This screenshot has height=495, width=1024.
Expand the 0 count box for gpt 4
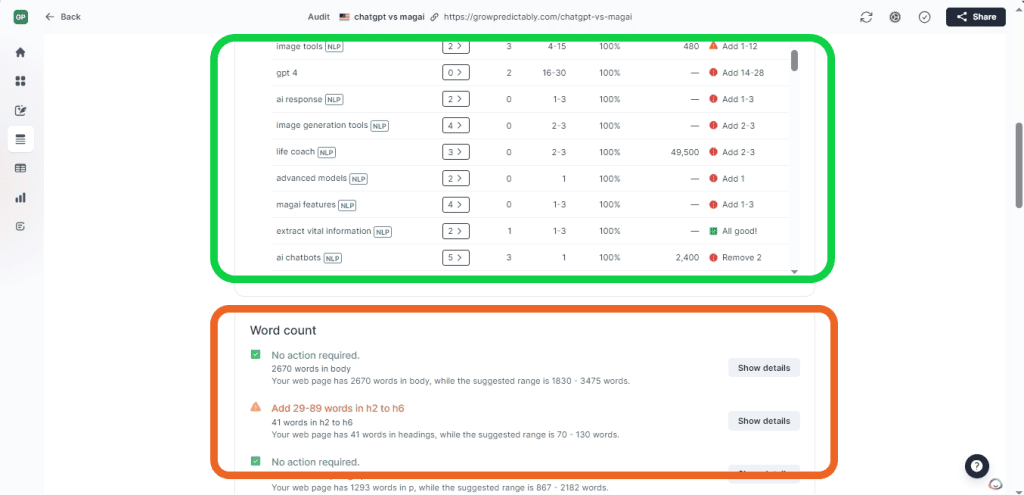pyautogui.click(x=455, y=72)
